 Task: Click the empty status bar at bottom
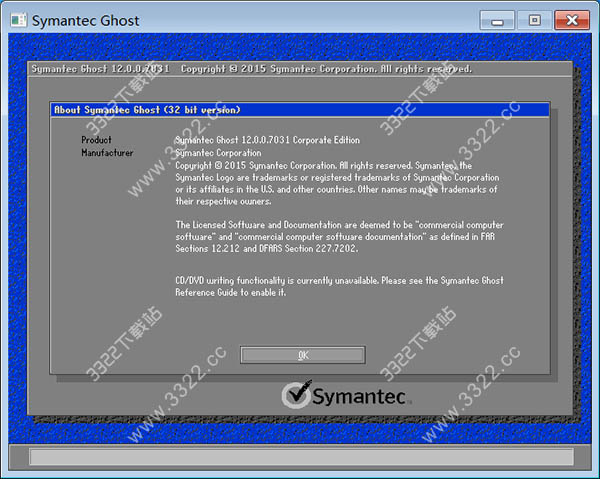pos(300,457)
